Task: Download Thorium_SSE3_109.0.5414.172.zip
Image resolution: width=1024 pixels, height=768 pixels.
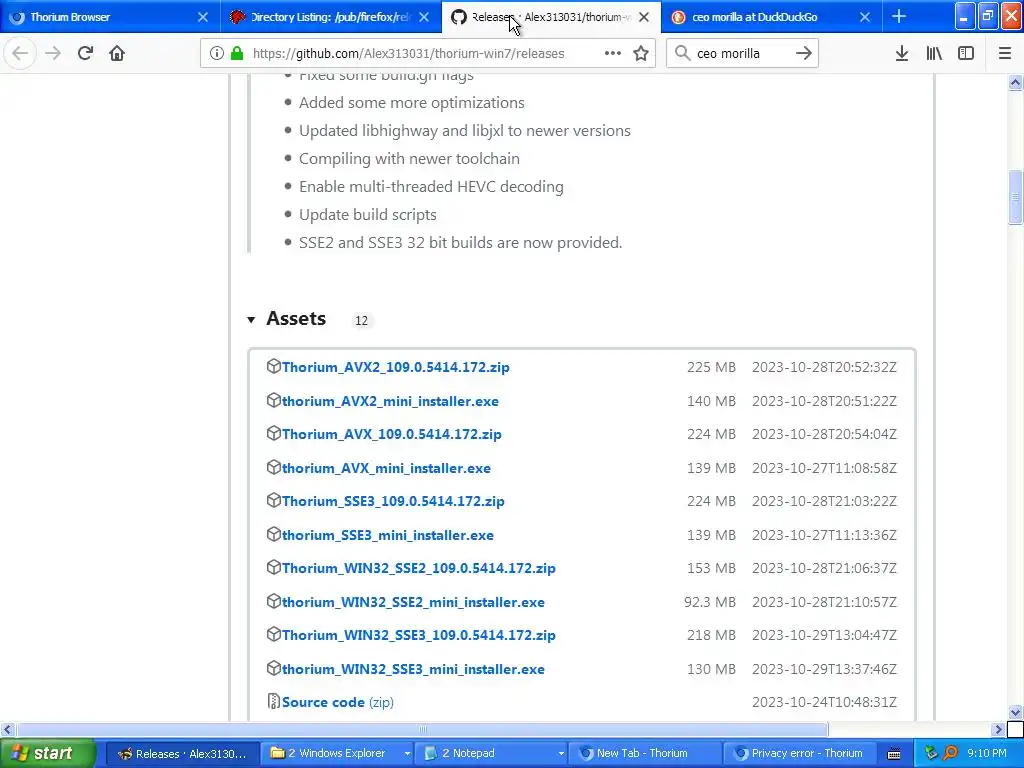Action: pos(393,502)
